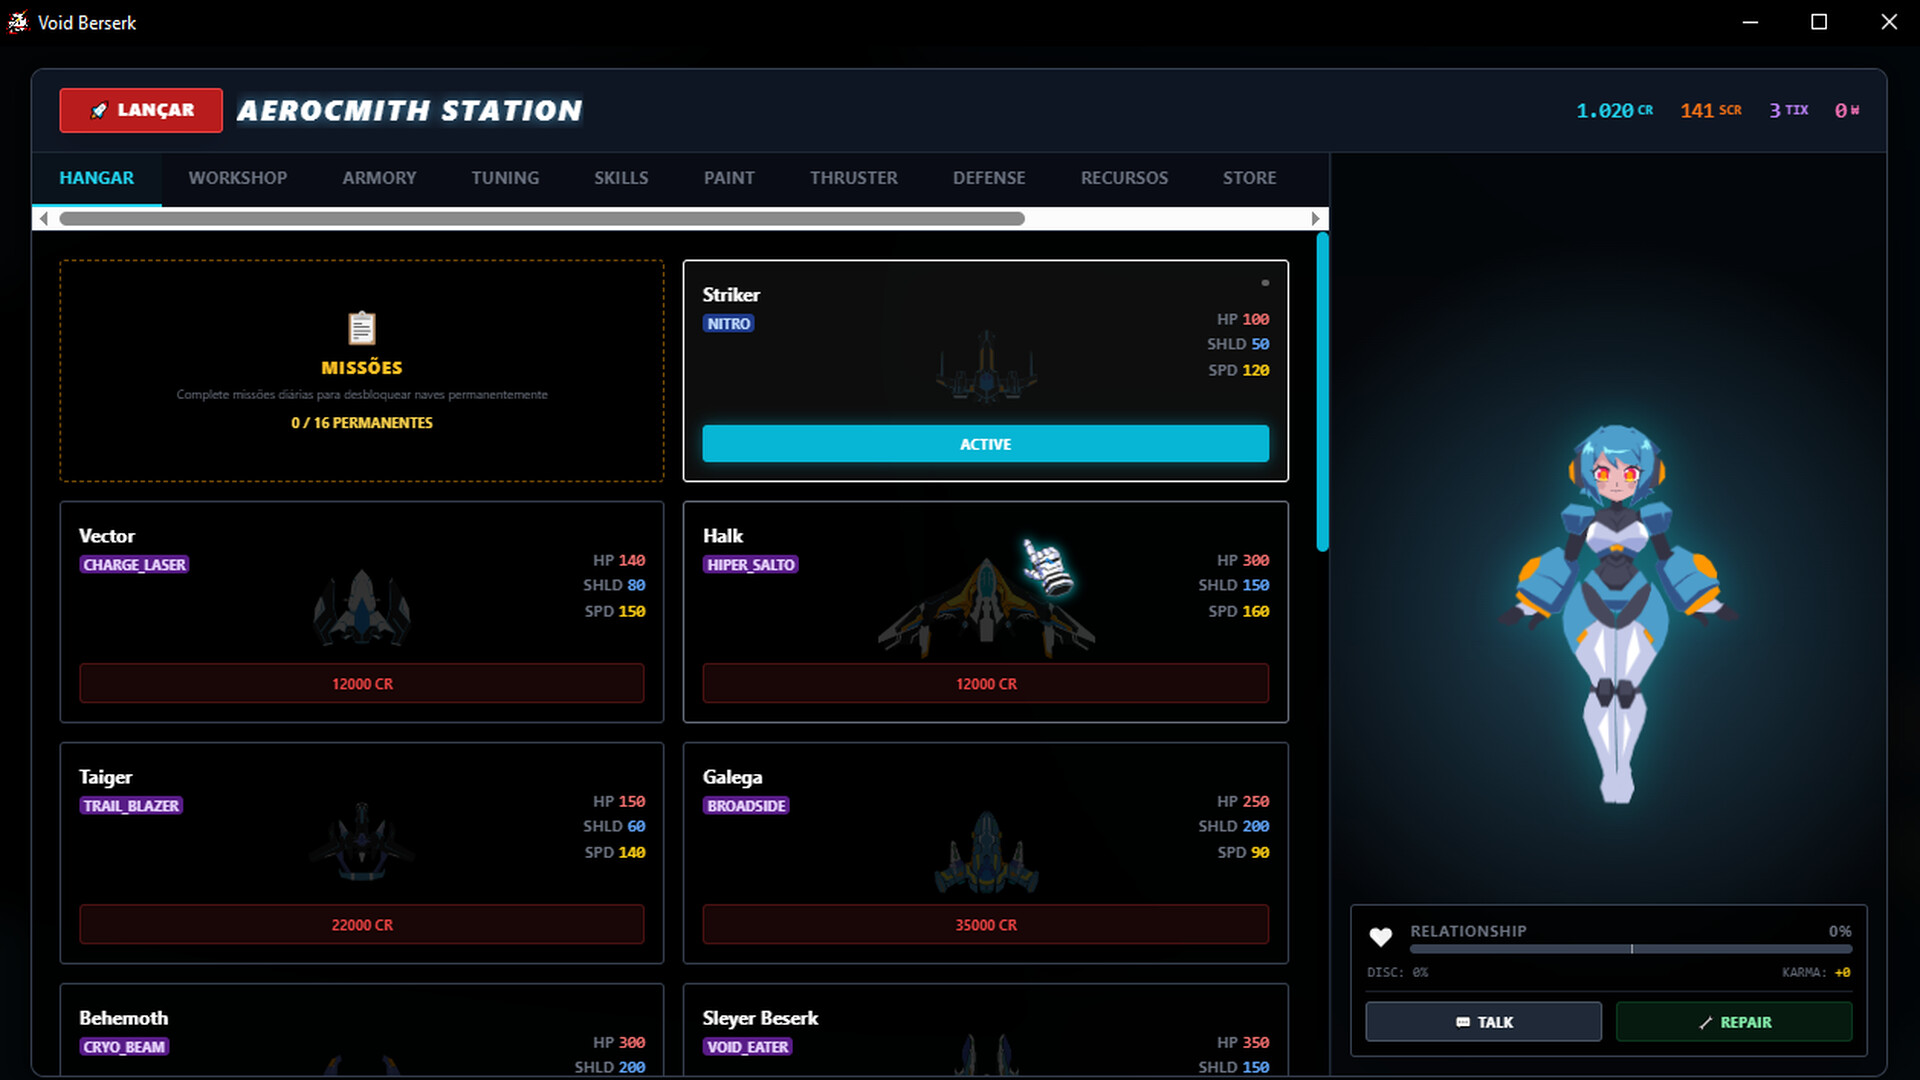Click the hangar vertical scrollbar thumb
Image resolution: width=1920 pixels, height=1080 pixels.
click(1322, 391)
